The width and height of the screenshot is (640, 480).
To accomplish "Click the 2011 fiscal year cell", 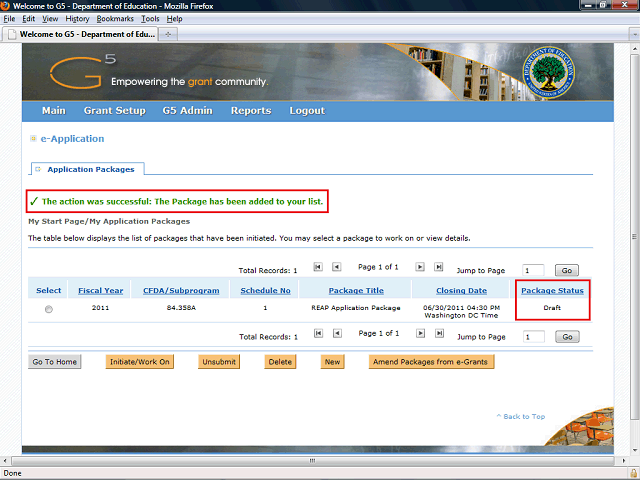I will pos(100,308).
